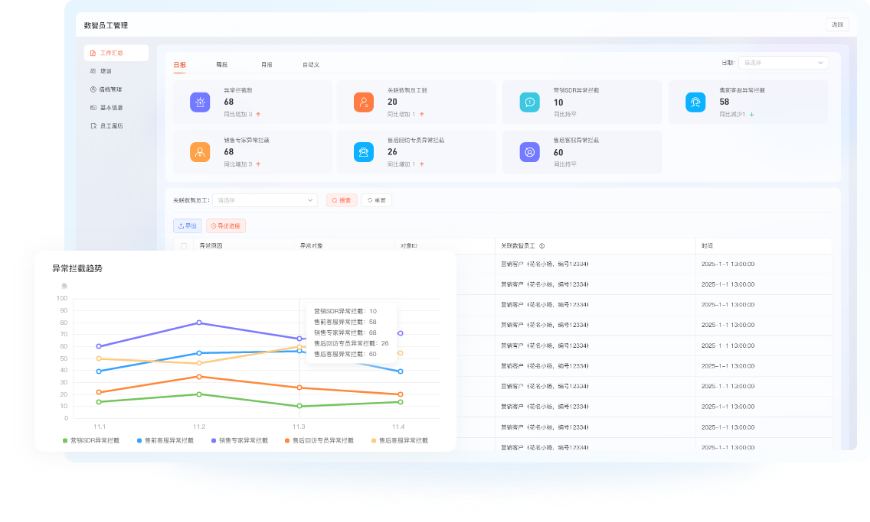Toggle the green 营销SDR异常拦截 legend entry
Viewport: 870px width, 522px height.
pyautogui.click(x=91, y=440)
